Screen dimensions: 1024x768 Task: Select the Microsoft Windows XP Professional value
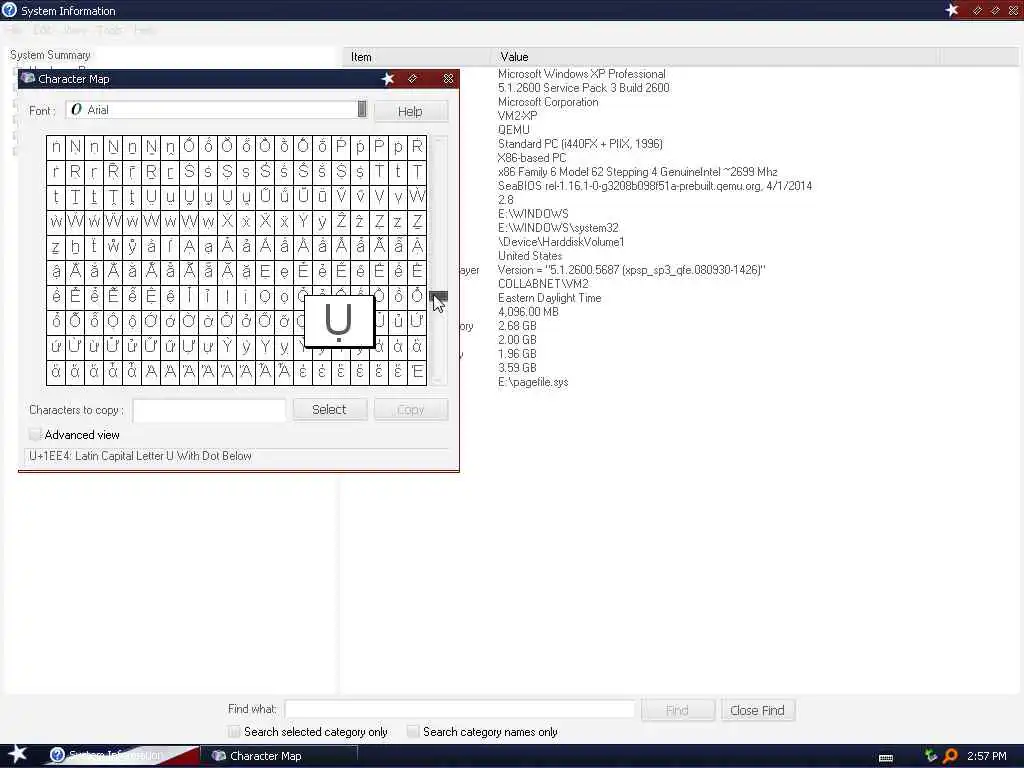582,74
